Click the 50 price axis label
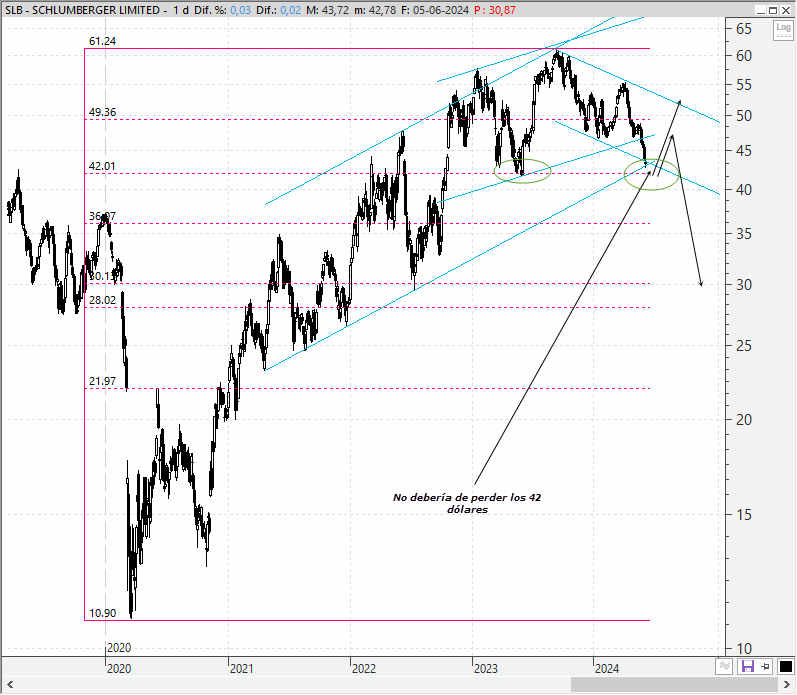797x695 pixels. (x=744, y=115)
